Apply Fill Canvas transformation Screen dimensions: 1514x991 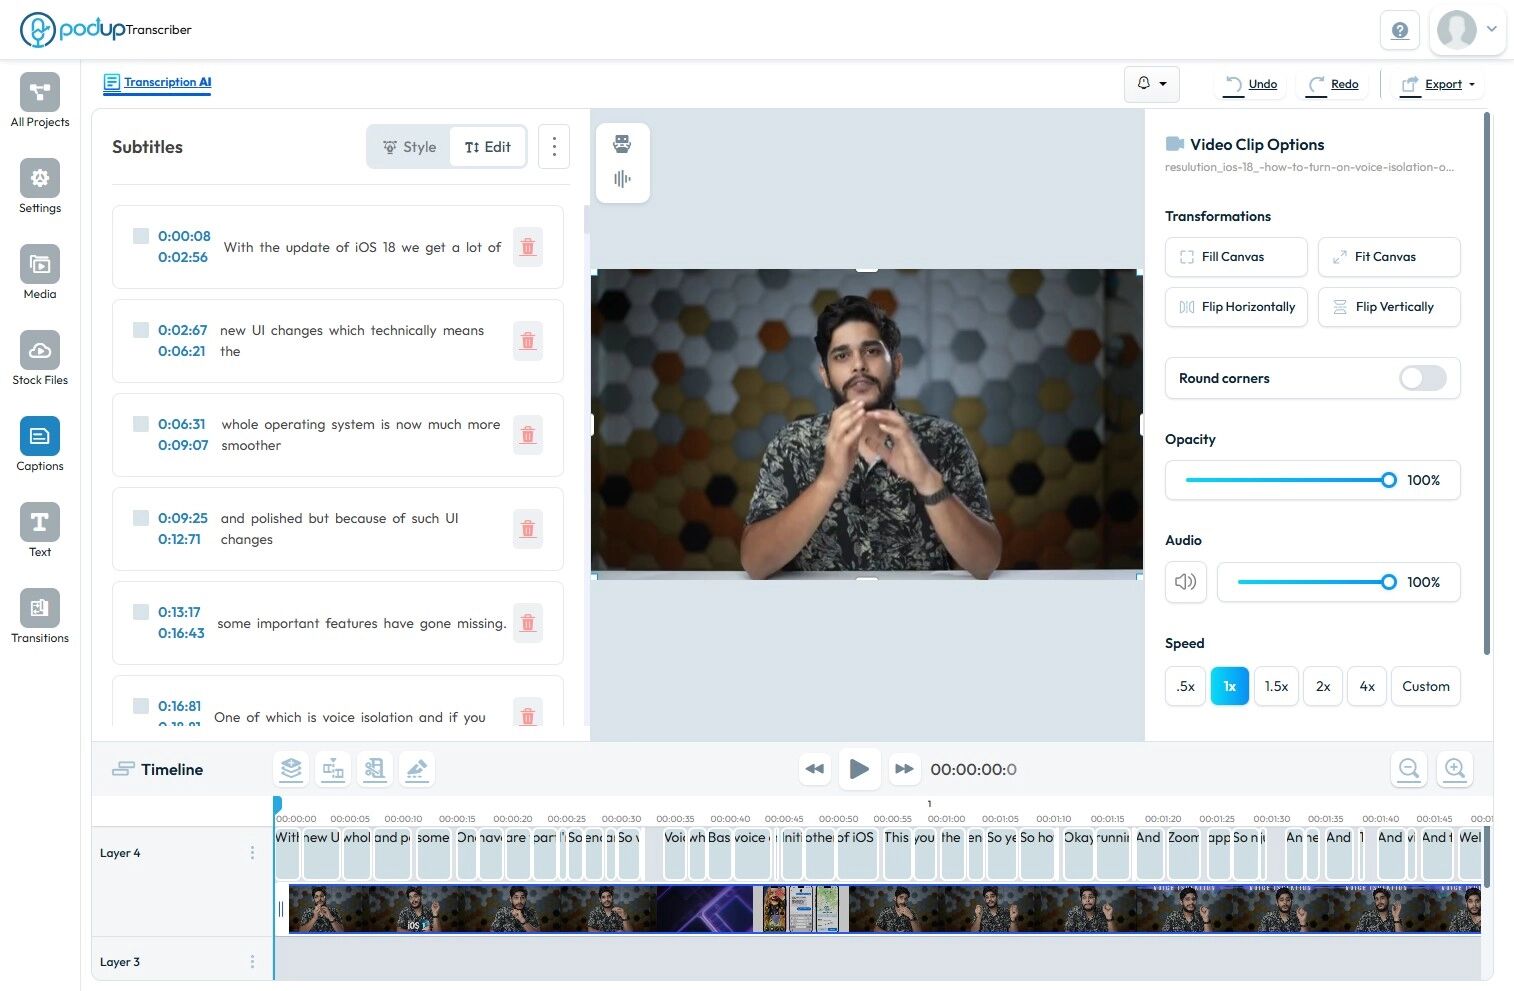pyautogui.click(x=1236, y=257)
